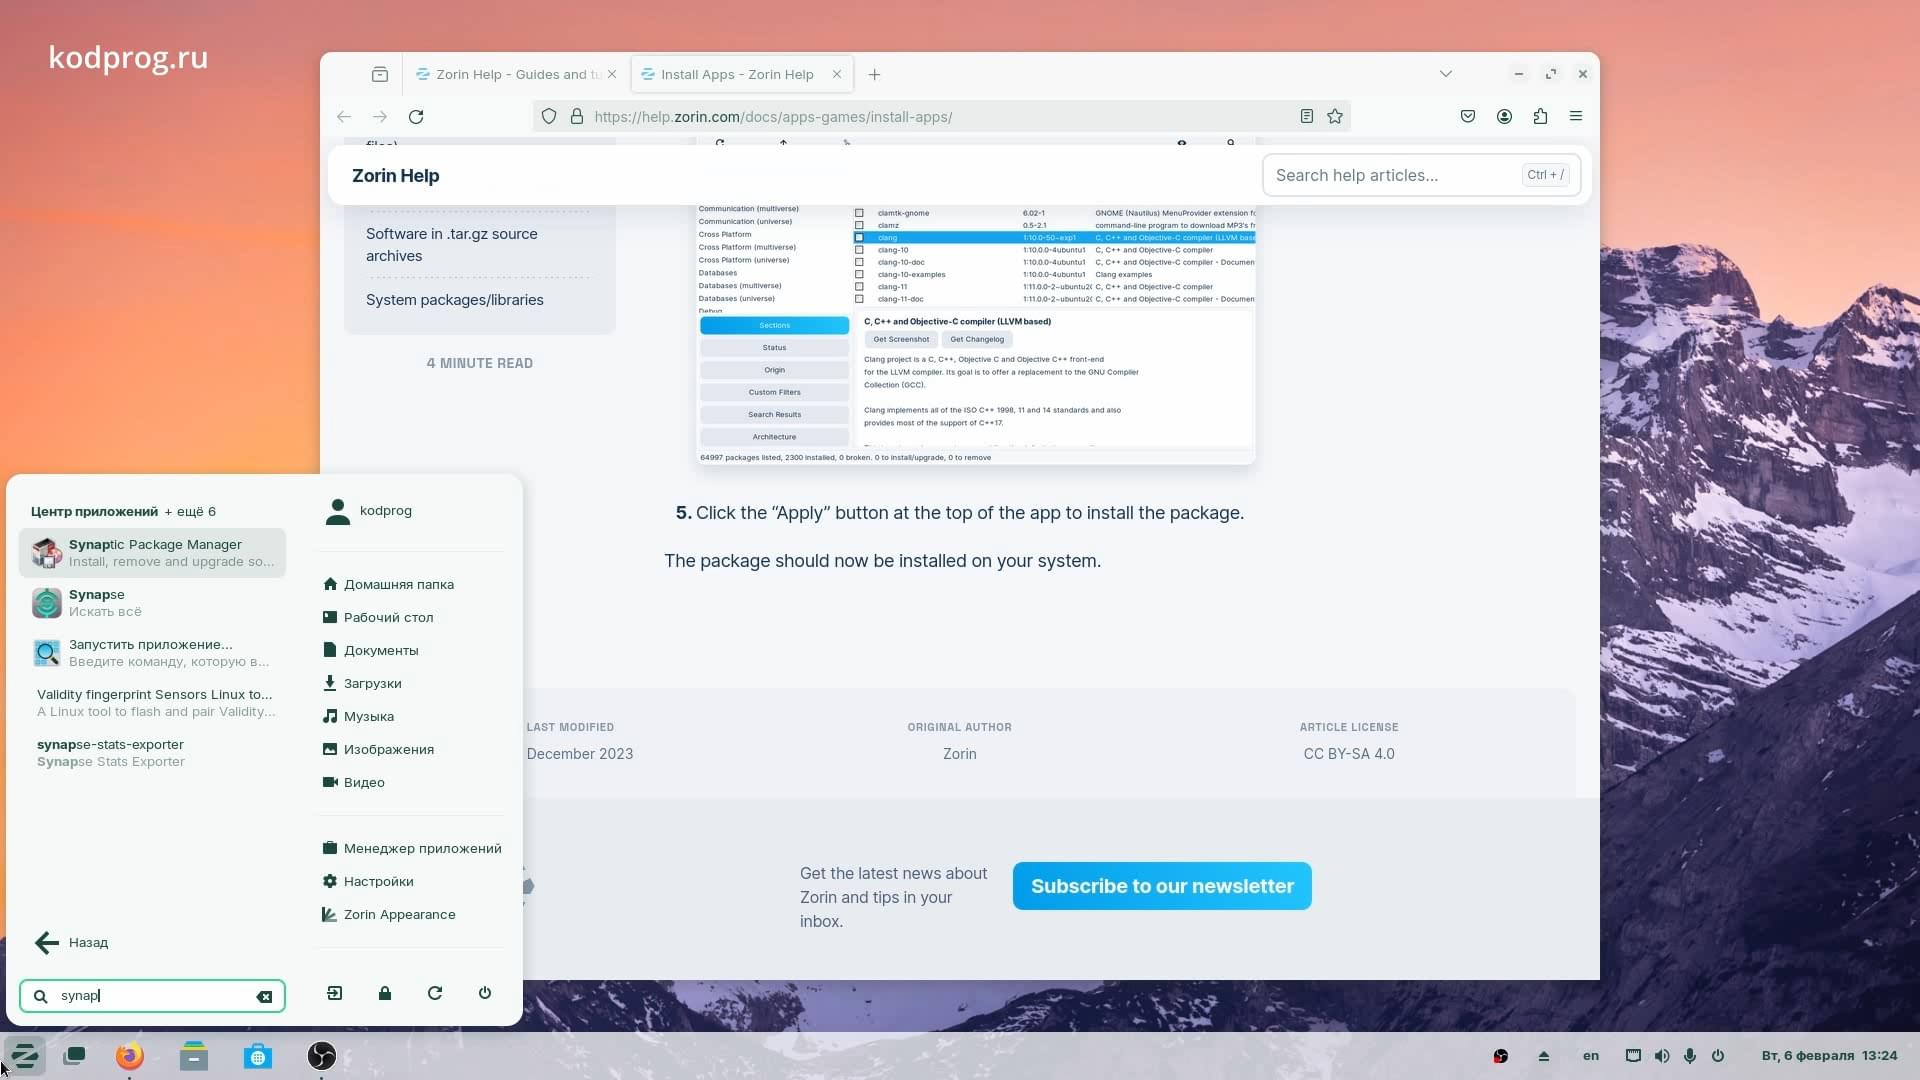Image resolution: width=1920 pixels, height=1080 pixels.
Task: Click the Firefox View icon
Action: coord(380,74)
